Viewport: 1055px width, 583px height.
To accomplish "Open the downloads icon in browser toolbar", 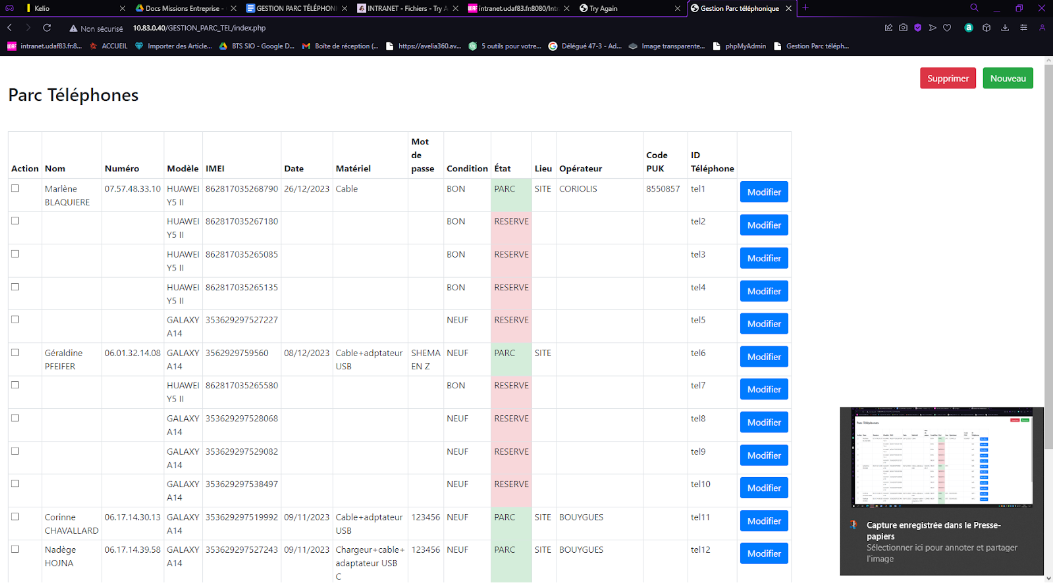I will [1003, 28].
